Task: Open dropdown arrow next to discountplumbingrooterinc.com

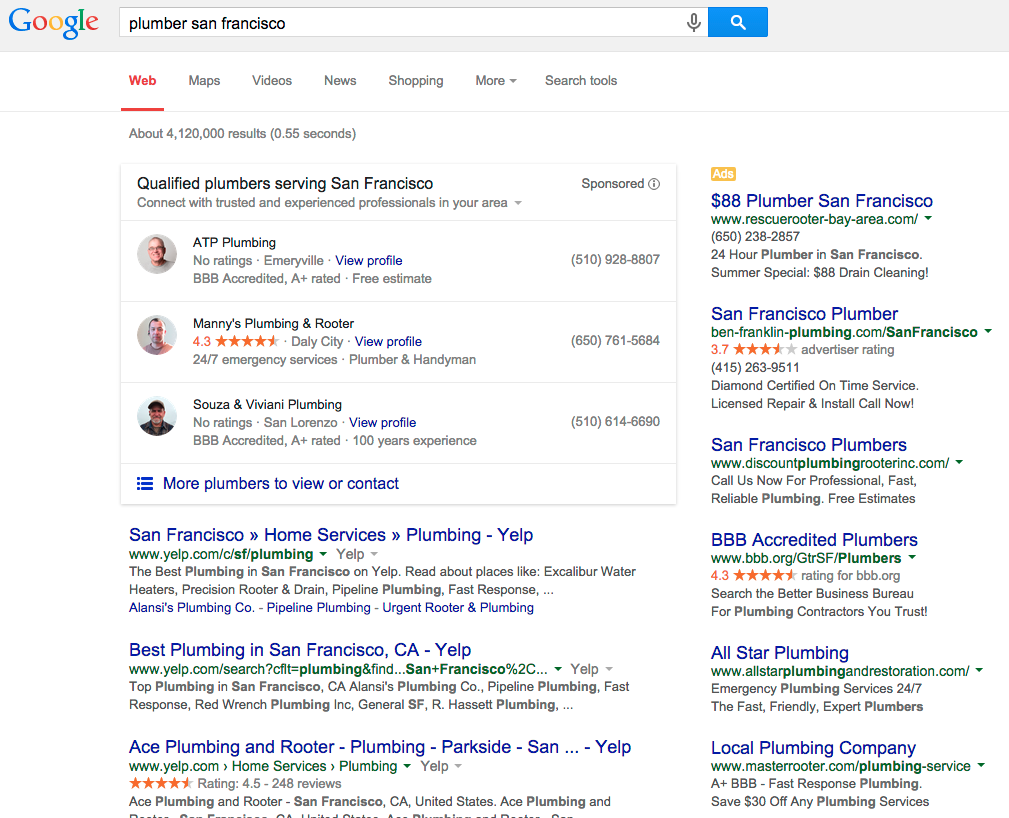Action: coord(959,462)
